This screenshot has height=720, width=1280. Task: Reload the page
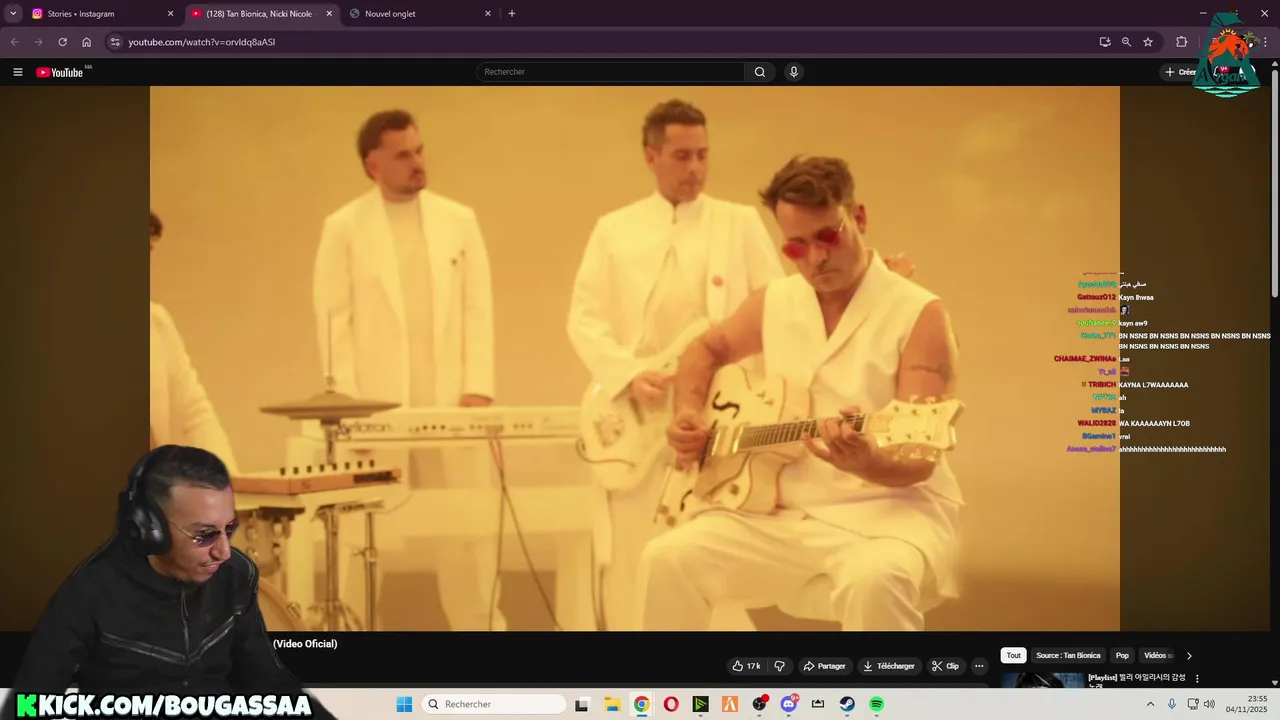[62, 42]
